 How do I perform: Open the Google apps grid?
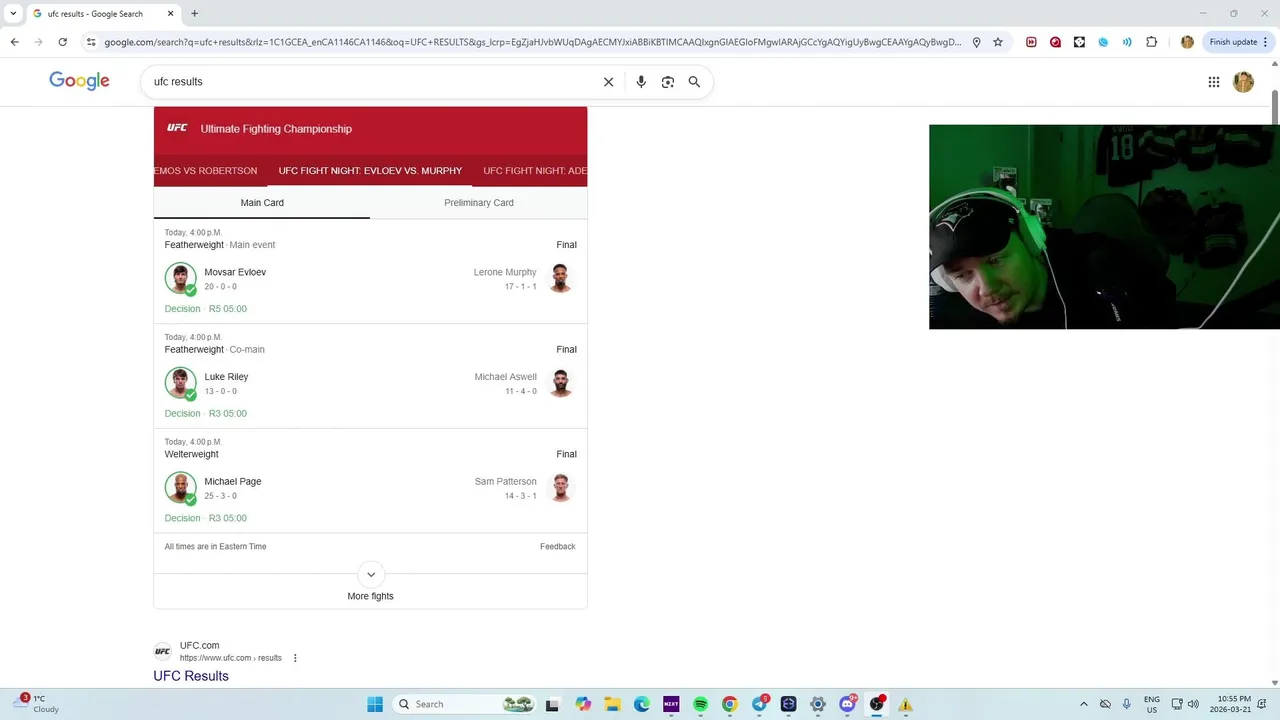[1214, 82]
